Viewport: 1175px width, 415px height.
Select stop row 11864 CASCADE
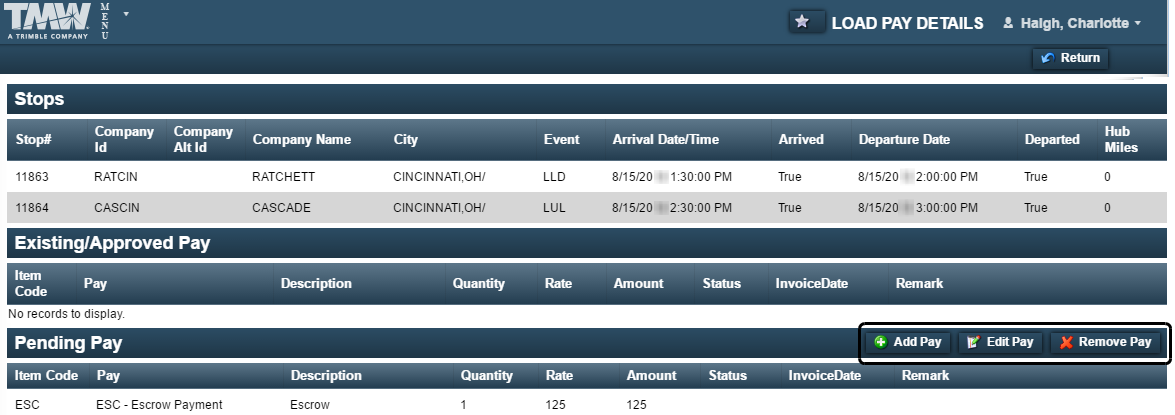(587, 208)
